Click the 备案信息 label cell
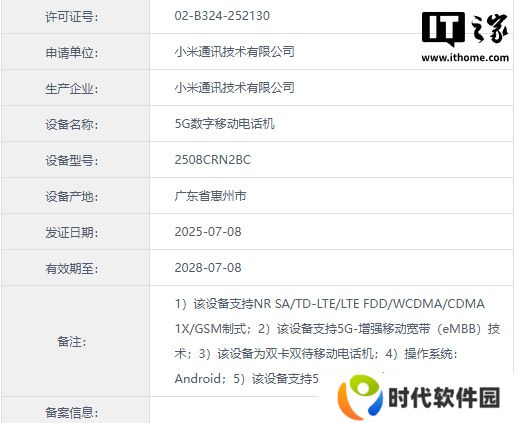The image size is (519, 423). tap(75, 410)
